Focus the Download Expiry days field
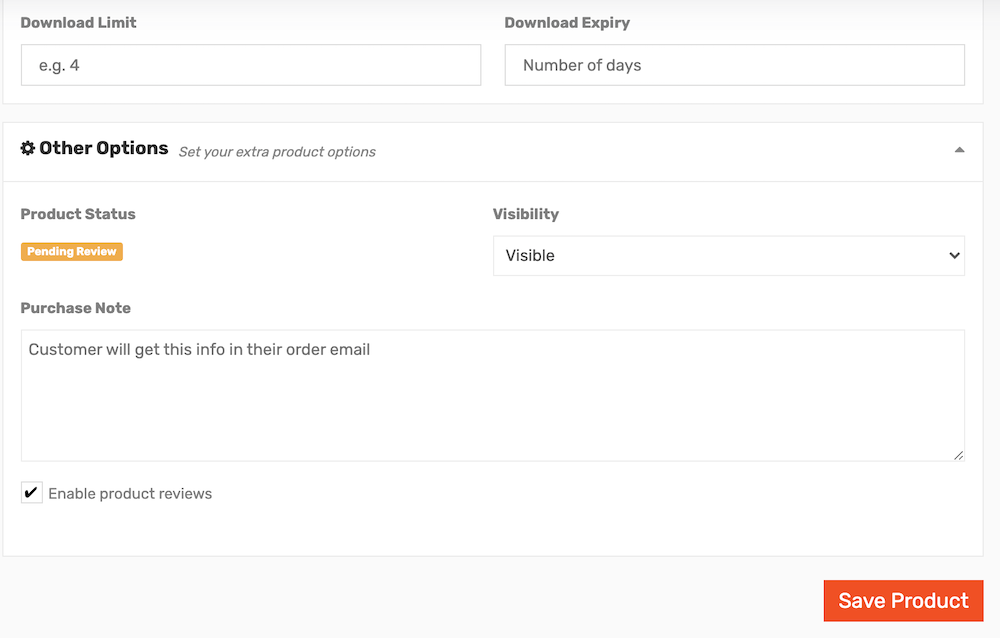The image size is (1000, 638). (734, 65)
